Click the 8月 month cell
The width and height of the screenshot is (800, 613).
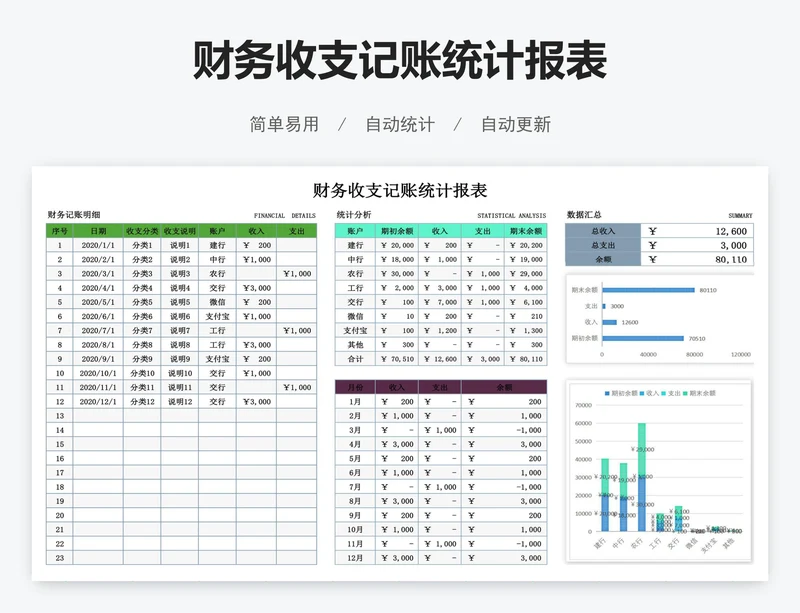click(x=355, y=501)
